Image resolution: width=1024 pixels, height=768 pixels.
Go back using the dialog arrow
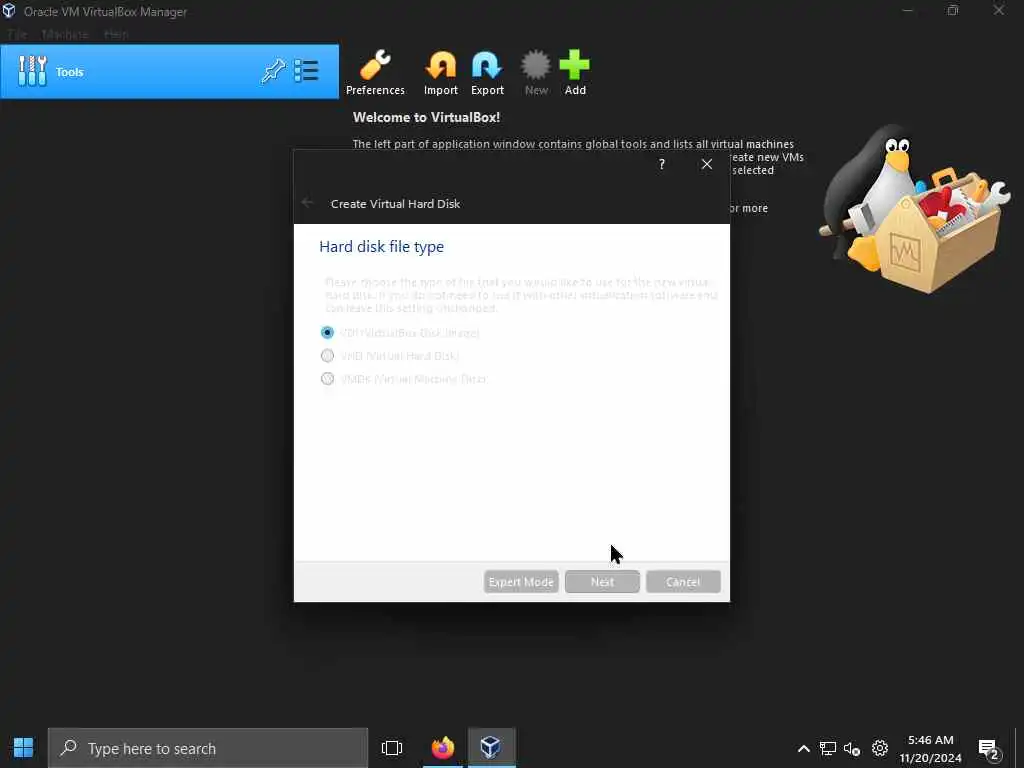pos(308,203)
